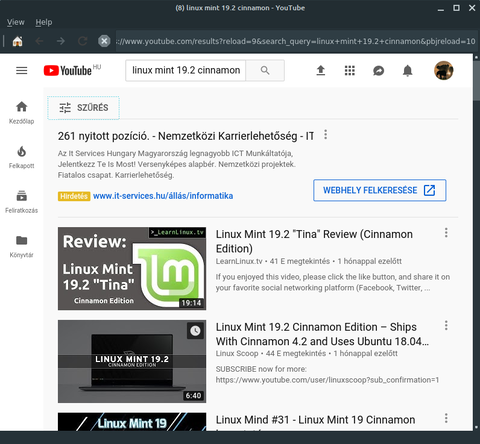Click the search magnifier button
Screen dimensions: 480x444
pyautogui.click(x=265, y=70)
